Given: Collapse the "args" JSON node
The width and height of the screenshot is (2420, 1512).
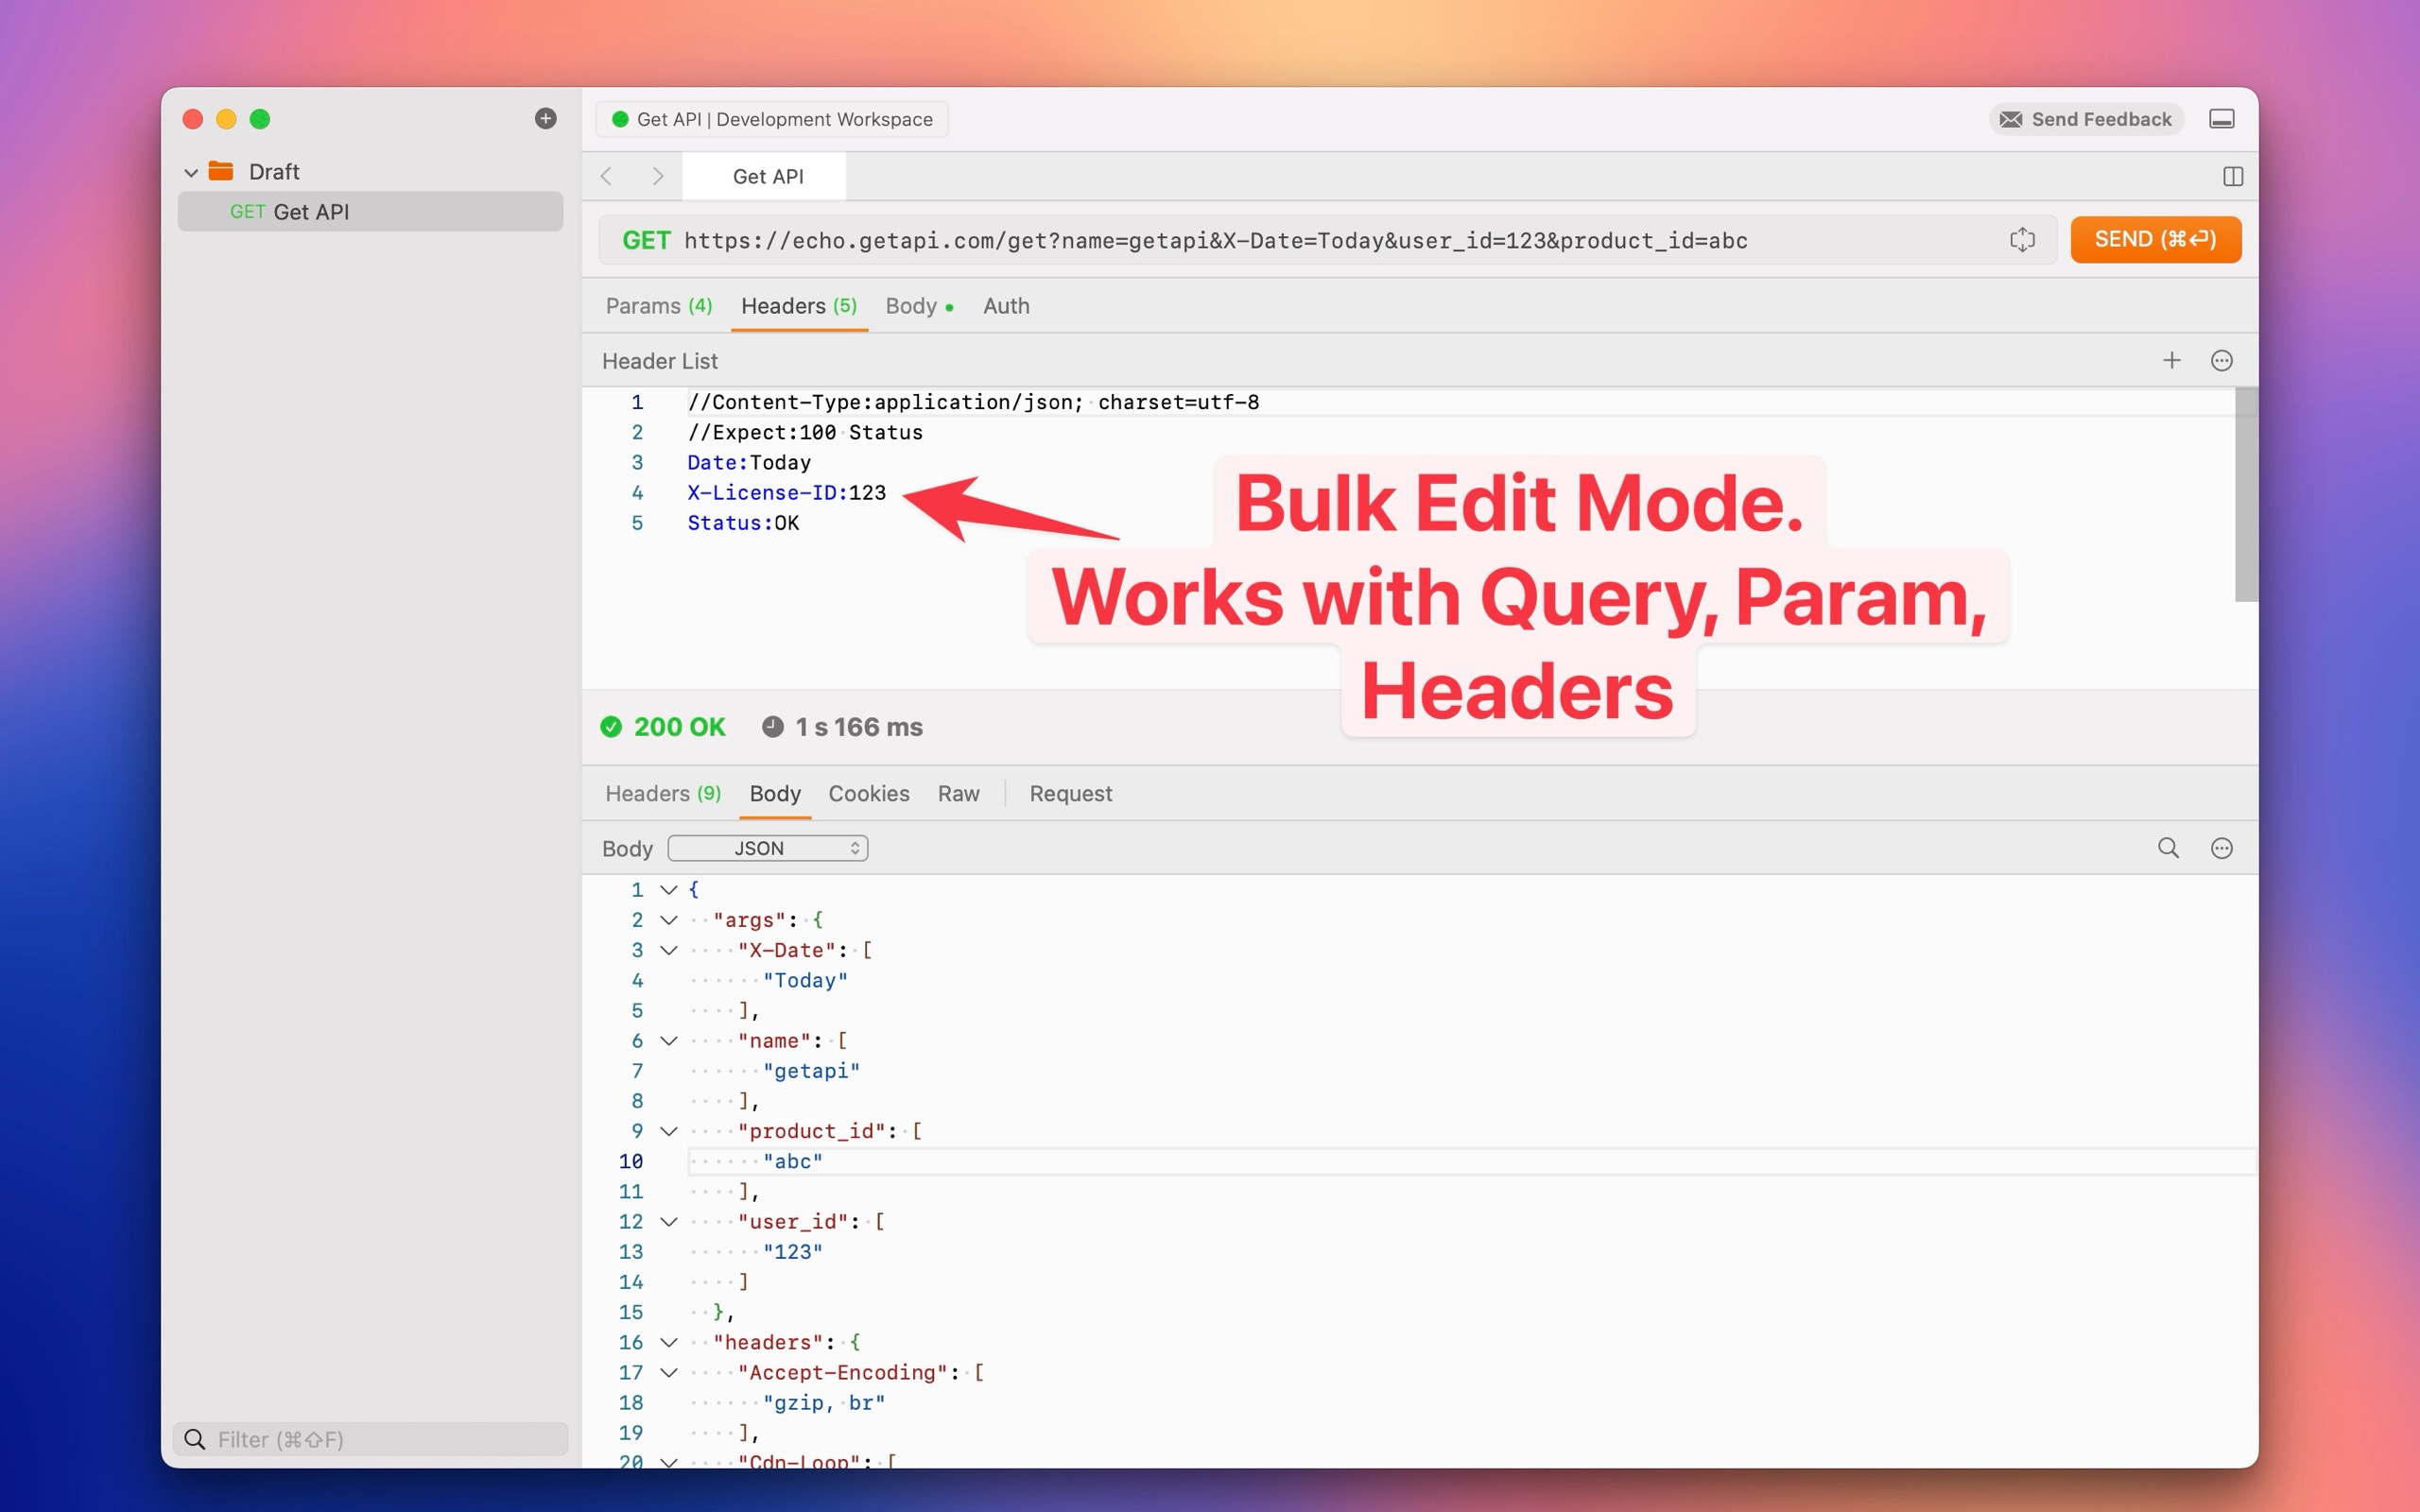Looking at the screenshot, I should point(669,920).
